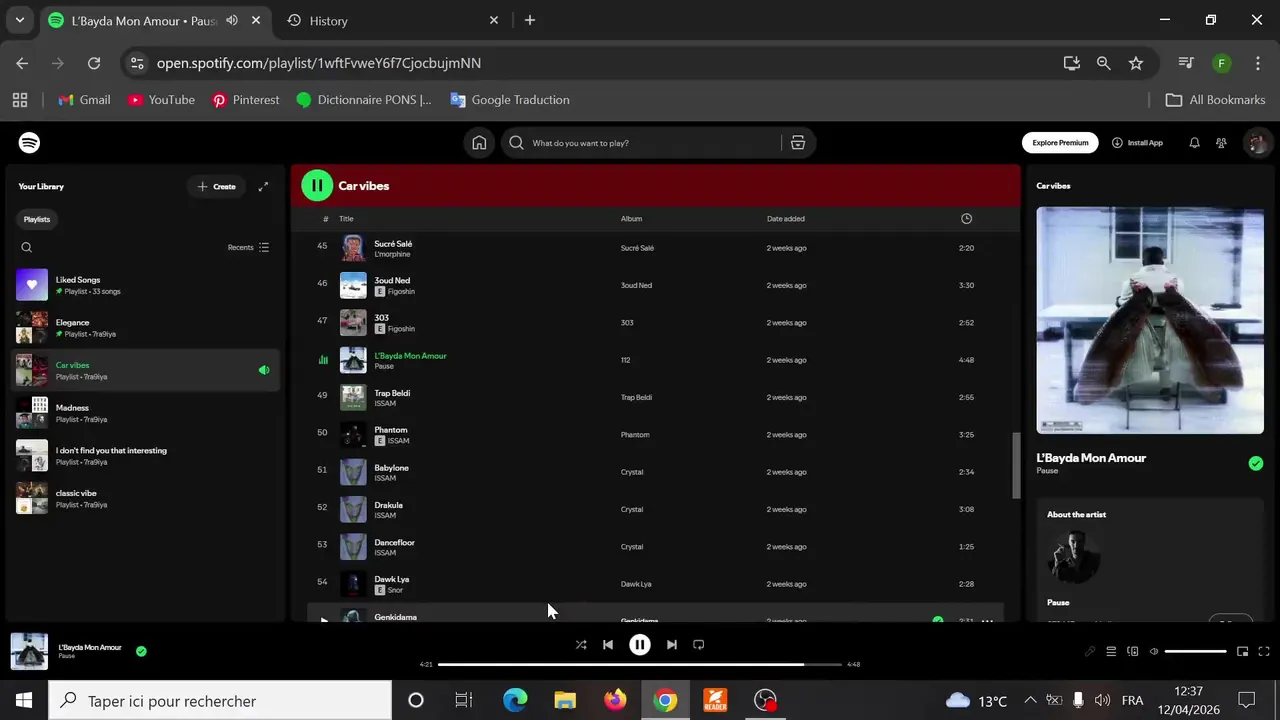
Task: Open Lyrics microphone icon
Action: coord(1090,652)
